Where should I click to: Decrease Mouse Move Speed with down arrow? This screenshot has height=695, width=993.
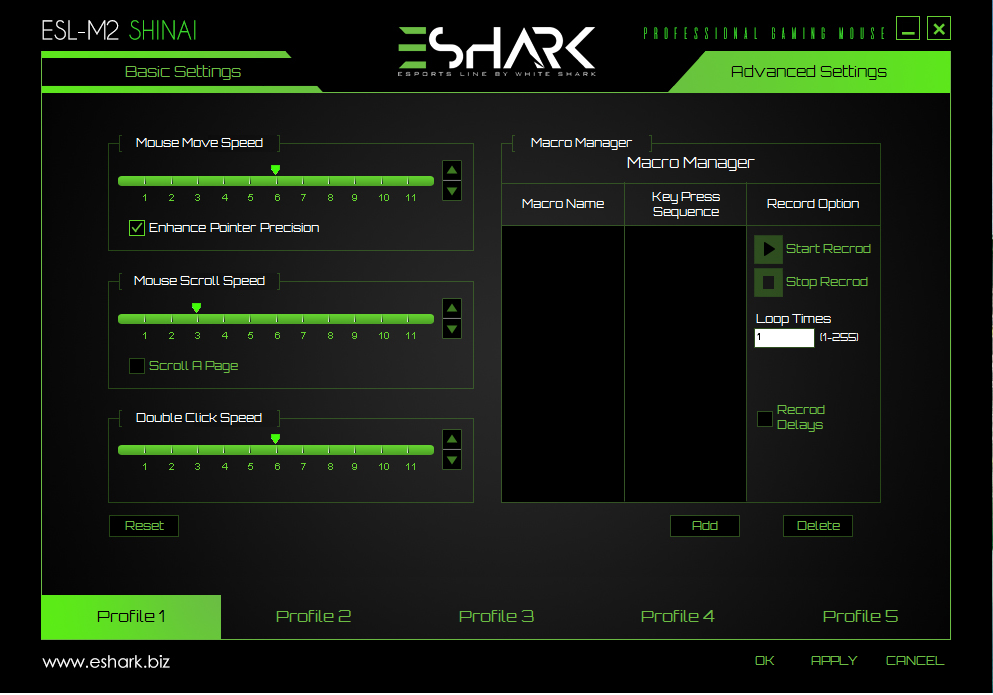pos(452,191)
